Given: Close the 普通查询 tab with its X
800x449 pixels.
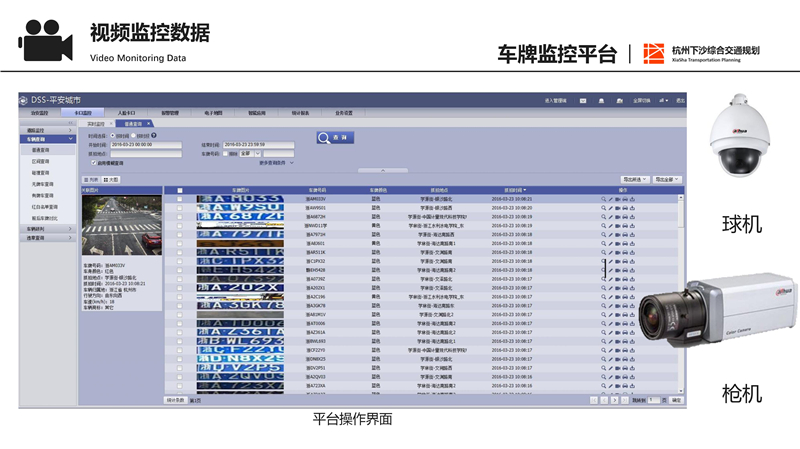Looking at the screenshot, I should pos(150,123).
